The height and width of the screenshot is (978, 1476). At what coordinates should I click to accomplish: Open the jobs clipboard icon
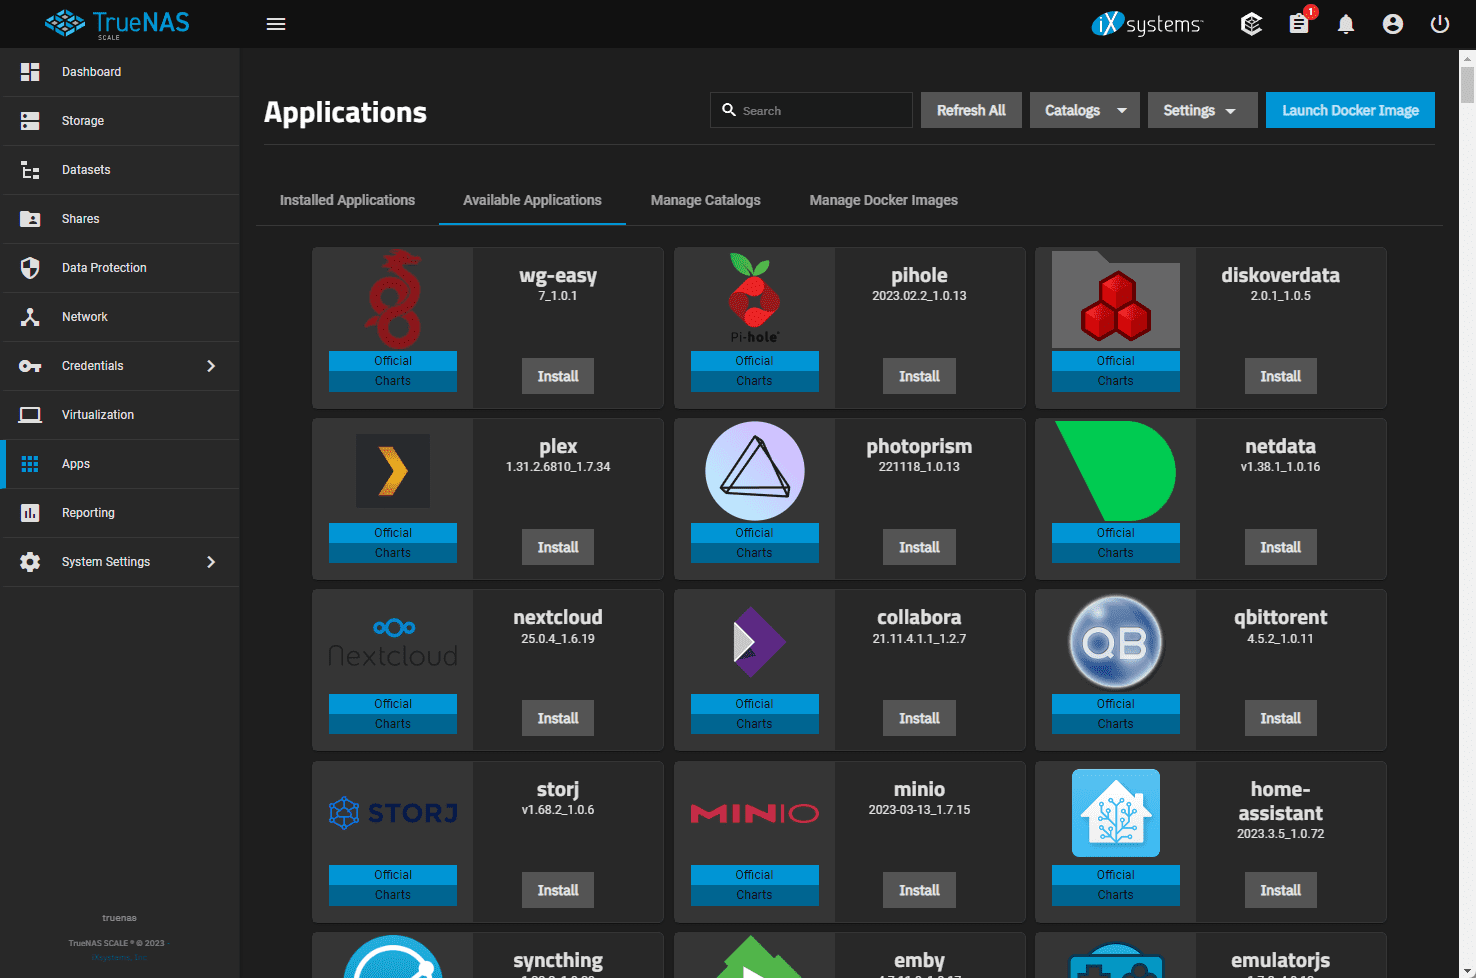tap(1299, 24)
